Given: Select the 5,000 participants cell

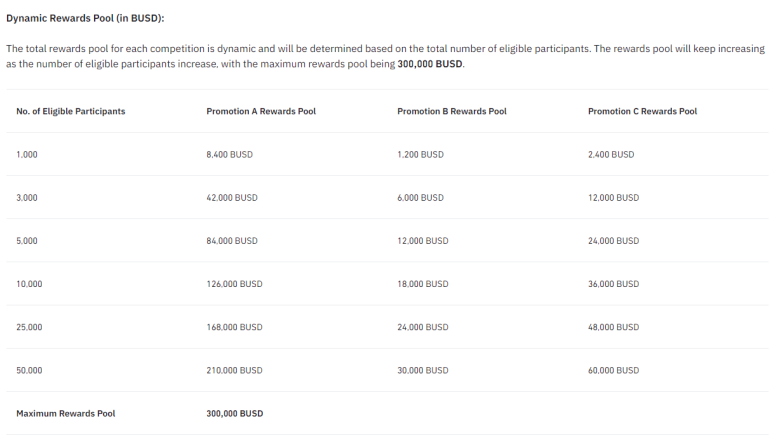Looking at the screenshot, I should pyautogui.click(x=27, y=241).
